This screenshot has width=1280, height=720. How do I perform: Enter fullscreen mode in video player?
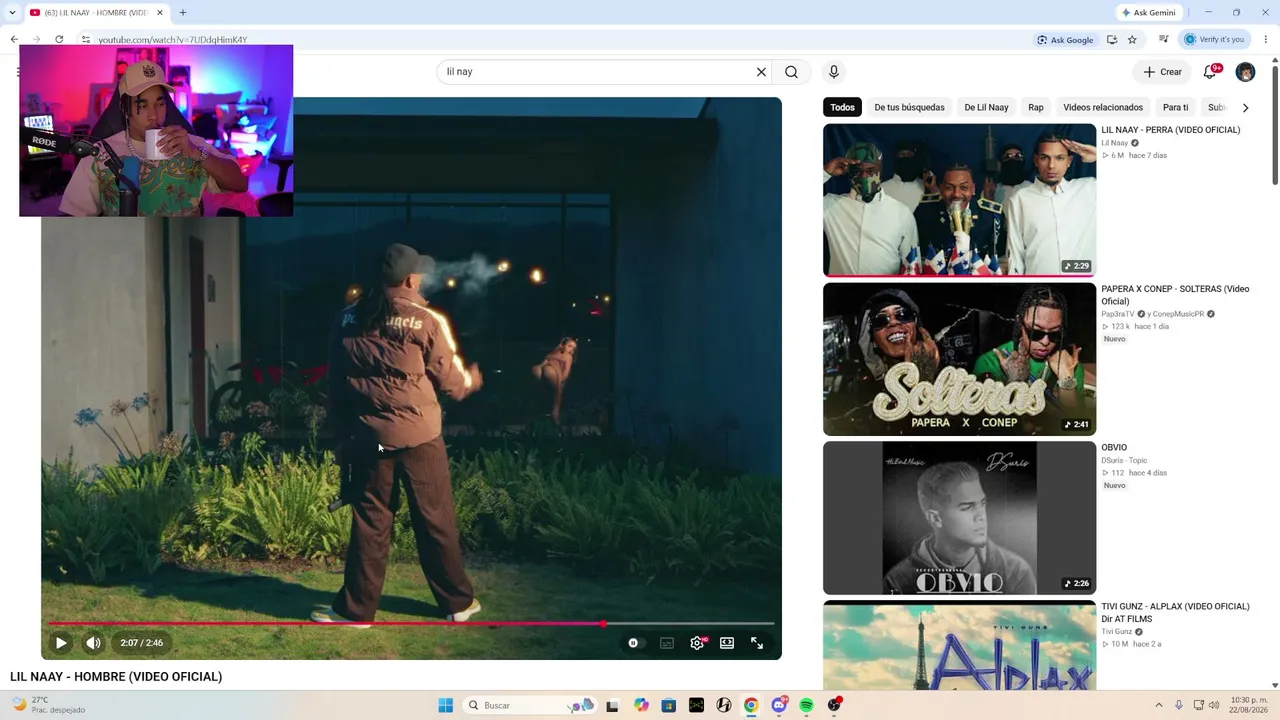click(x=757, y=643)
